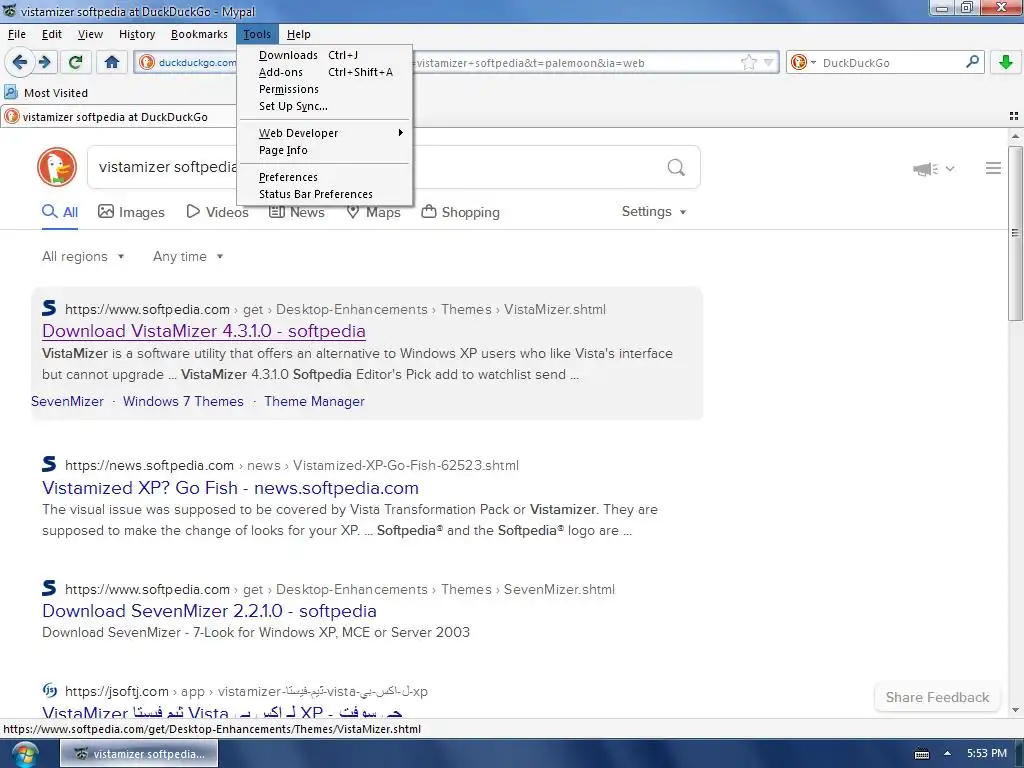Show hidden system tray icons
The width and height of the screenshot is (1024, 768).
[948, 754]
